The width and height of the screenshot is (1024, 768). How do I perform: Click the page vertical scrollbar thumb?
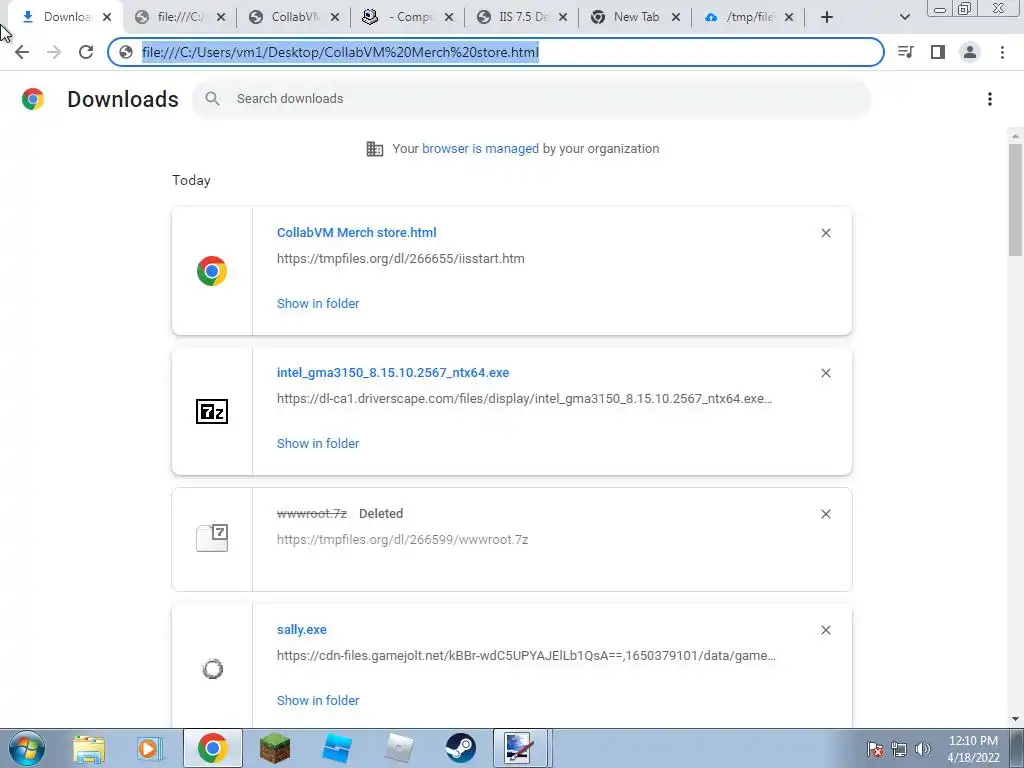tap(1015, 199)
